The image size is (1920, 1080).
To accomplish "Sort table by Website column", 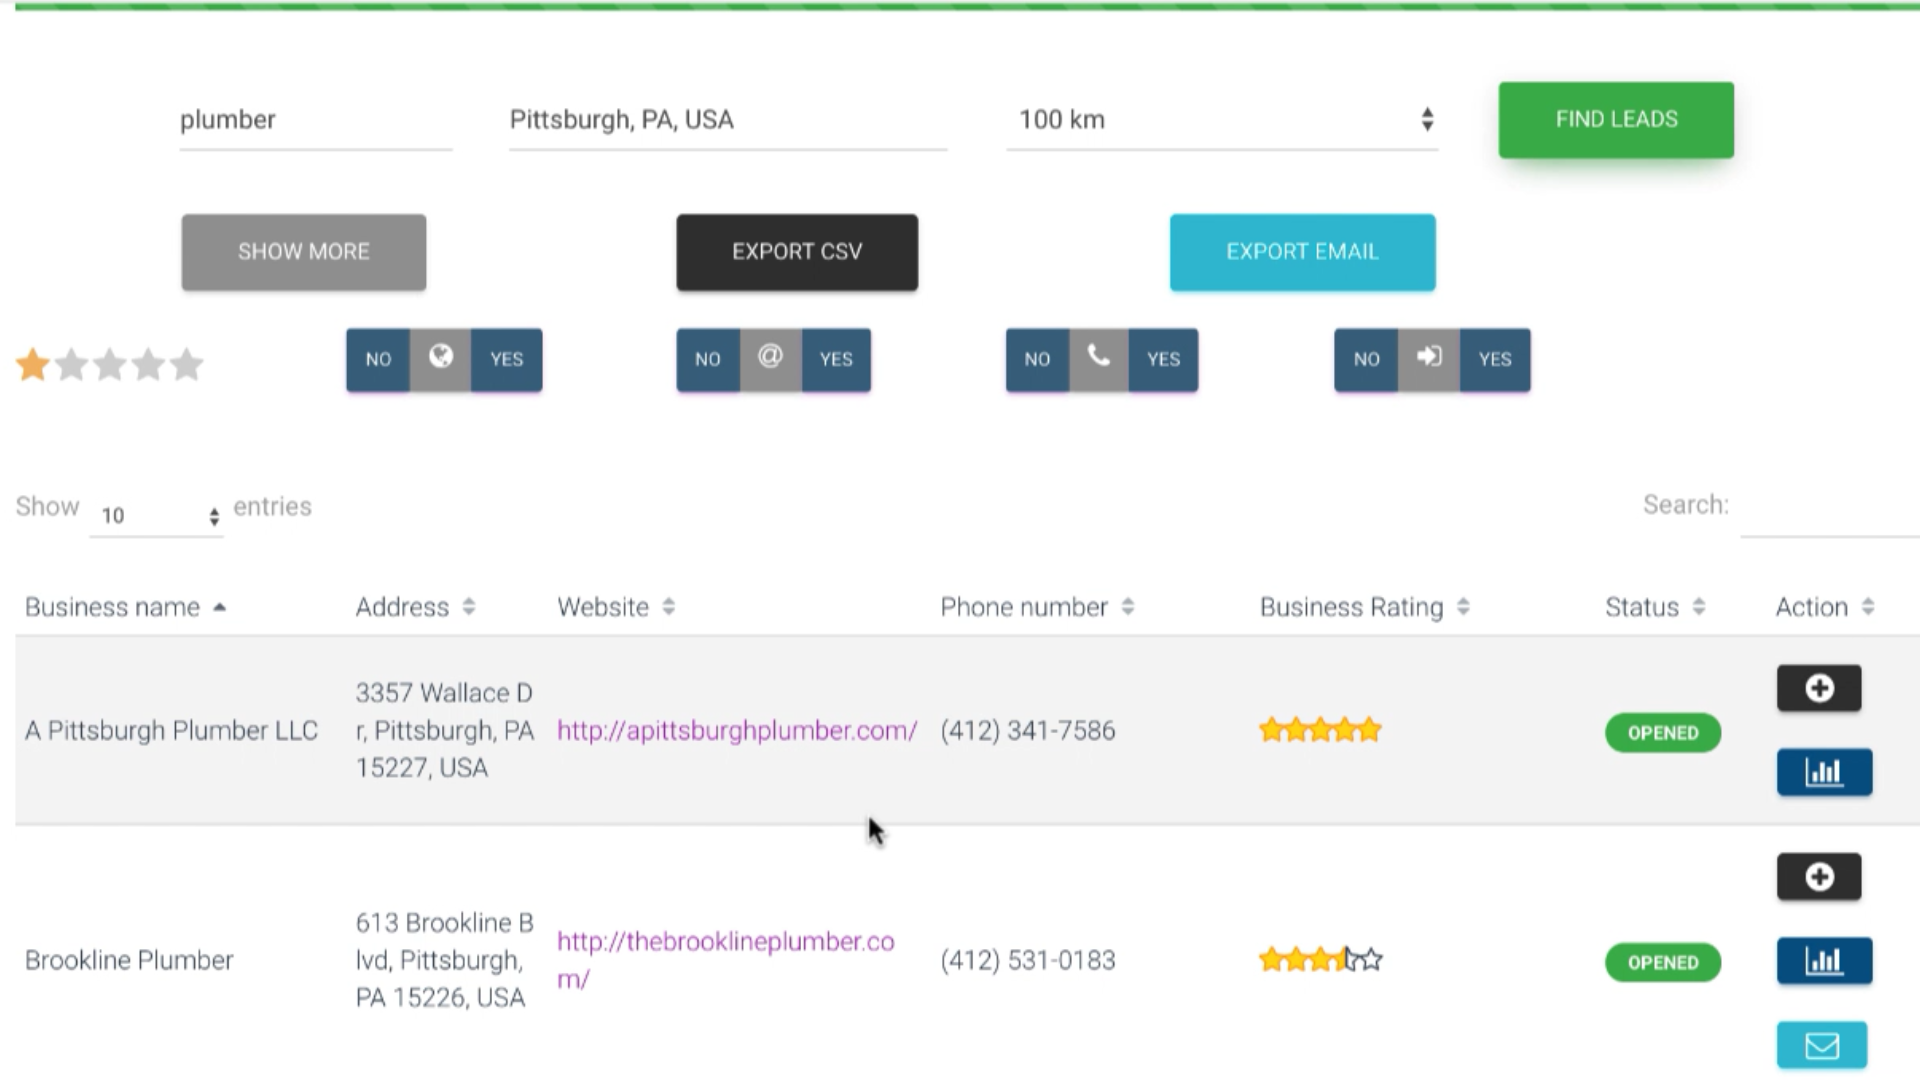I will [x=616, y=607].
